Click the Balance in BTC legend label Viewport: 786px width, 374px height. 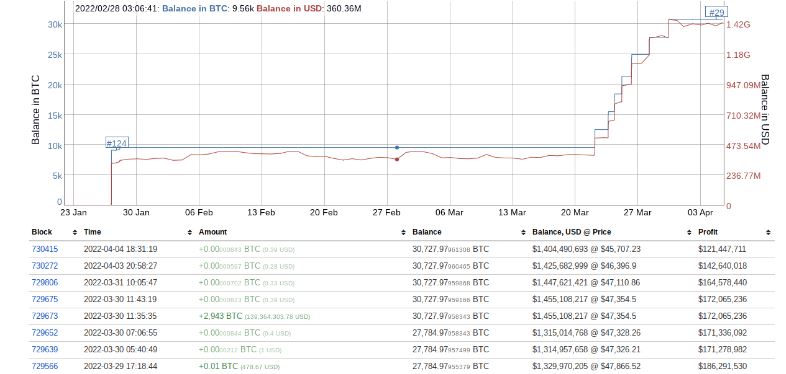[196, 9]
